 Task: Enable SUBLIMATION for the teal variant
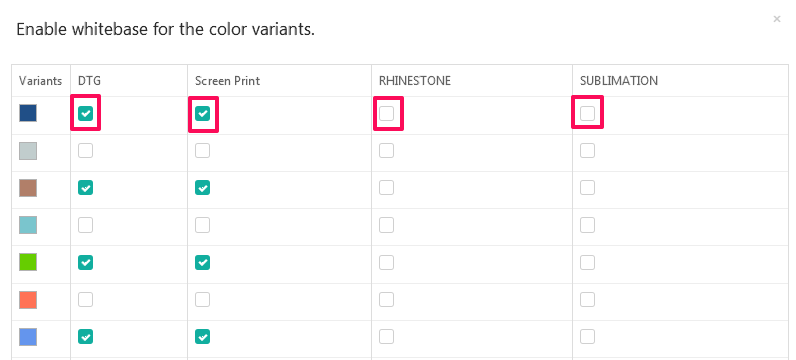pos(587,225)
